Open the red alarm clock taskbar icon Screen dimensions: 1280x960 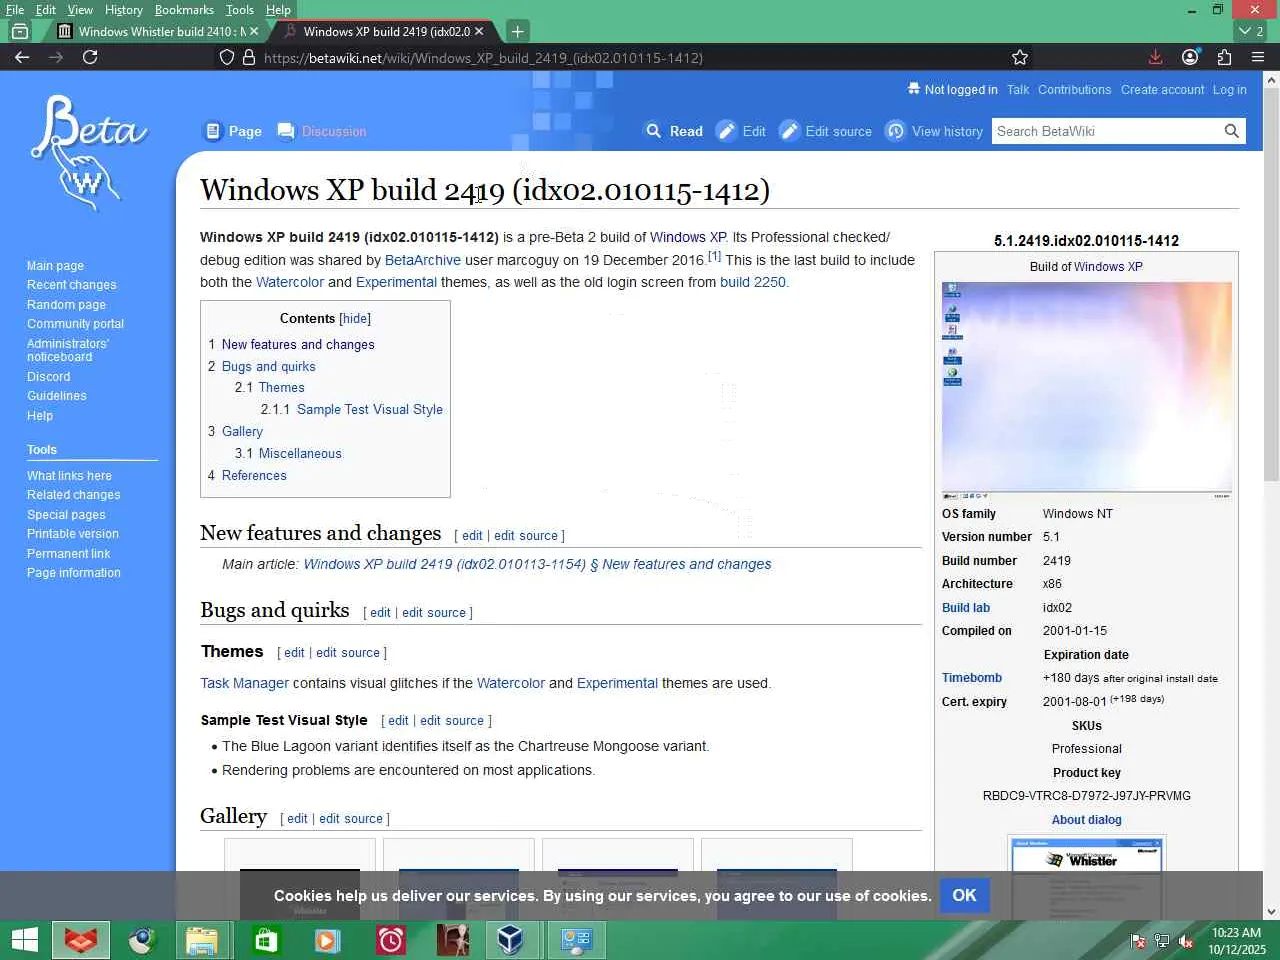coord(390,940)
